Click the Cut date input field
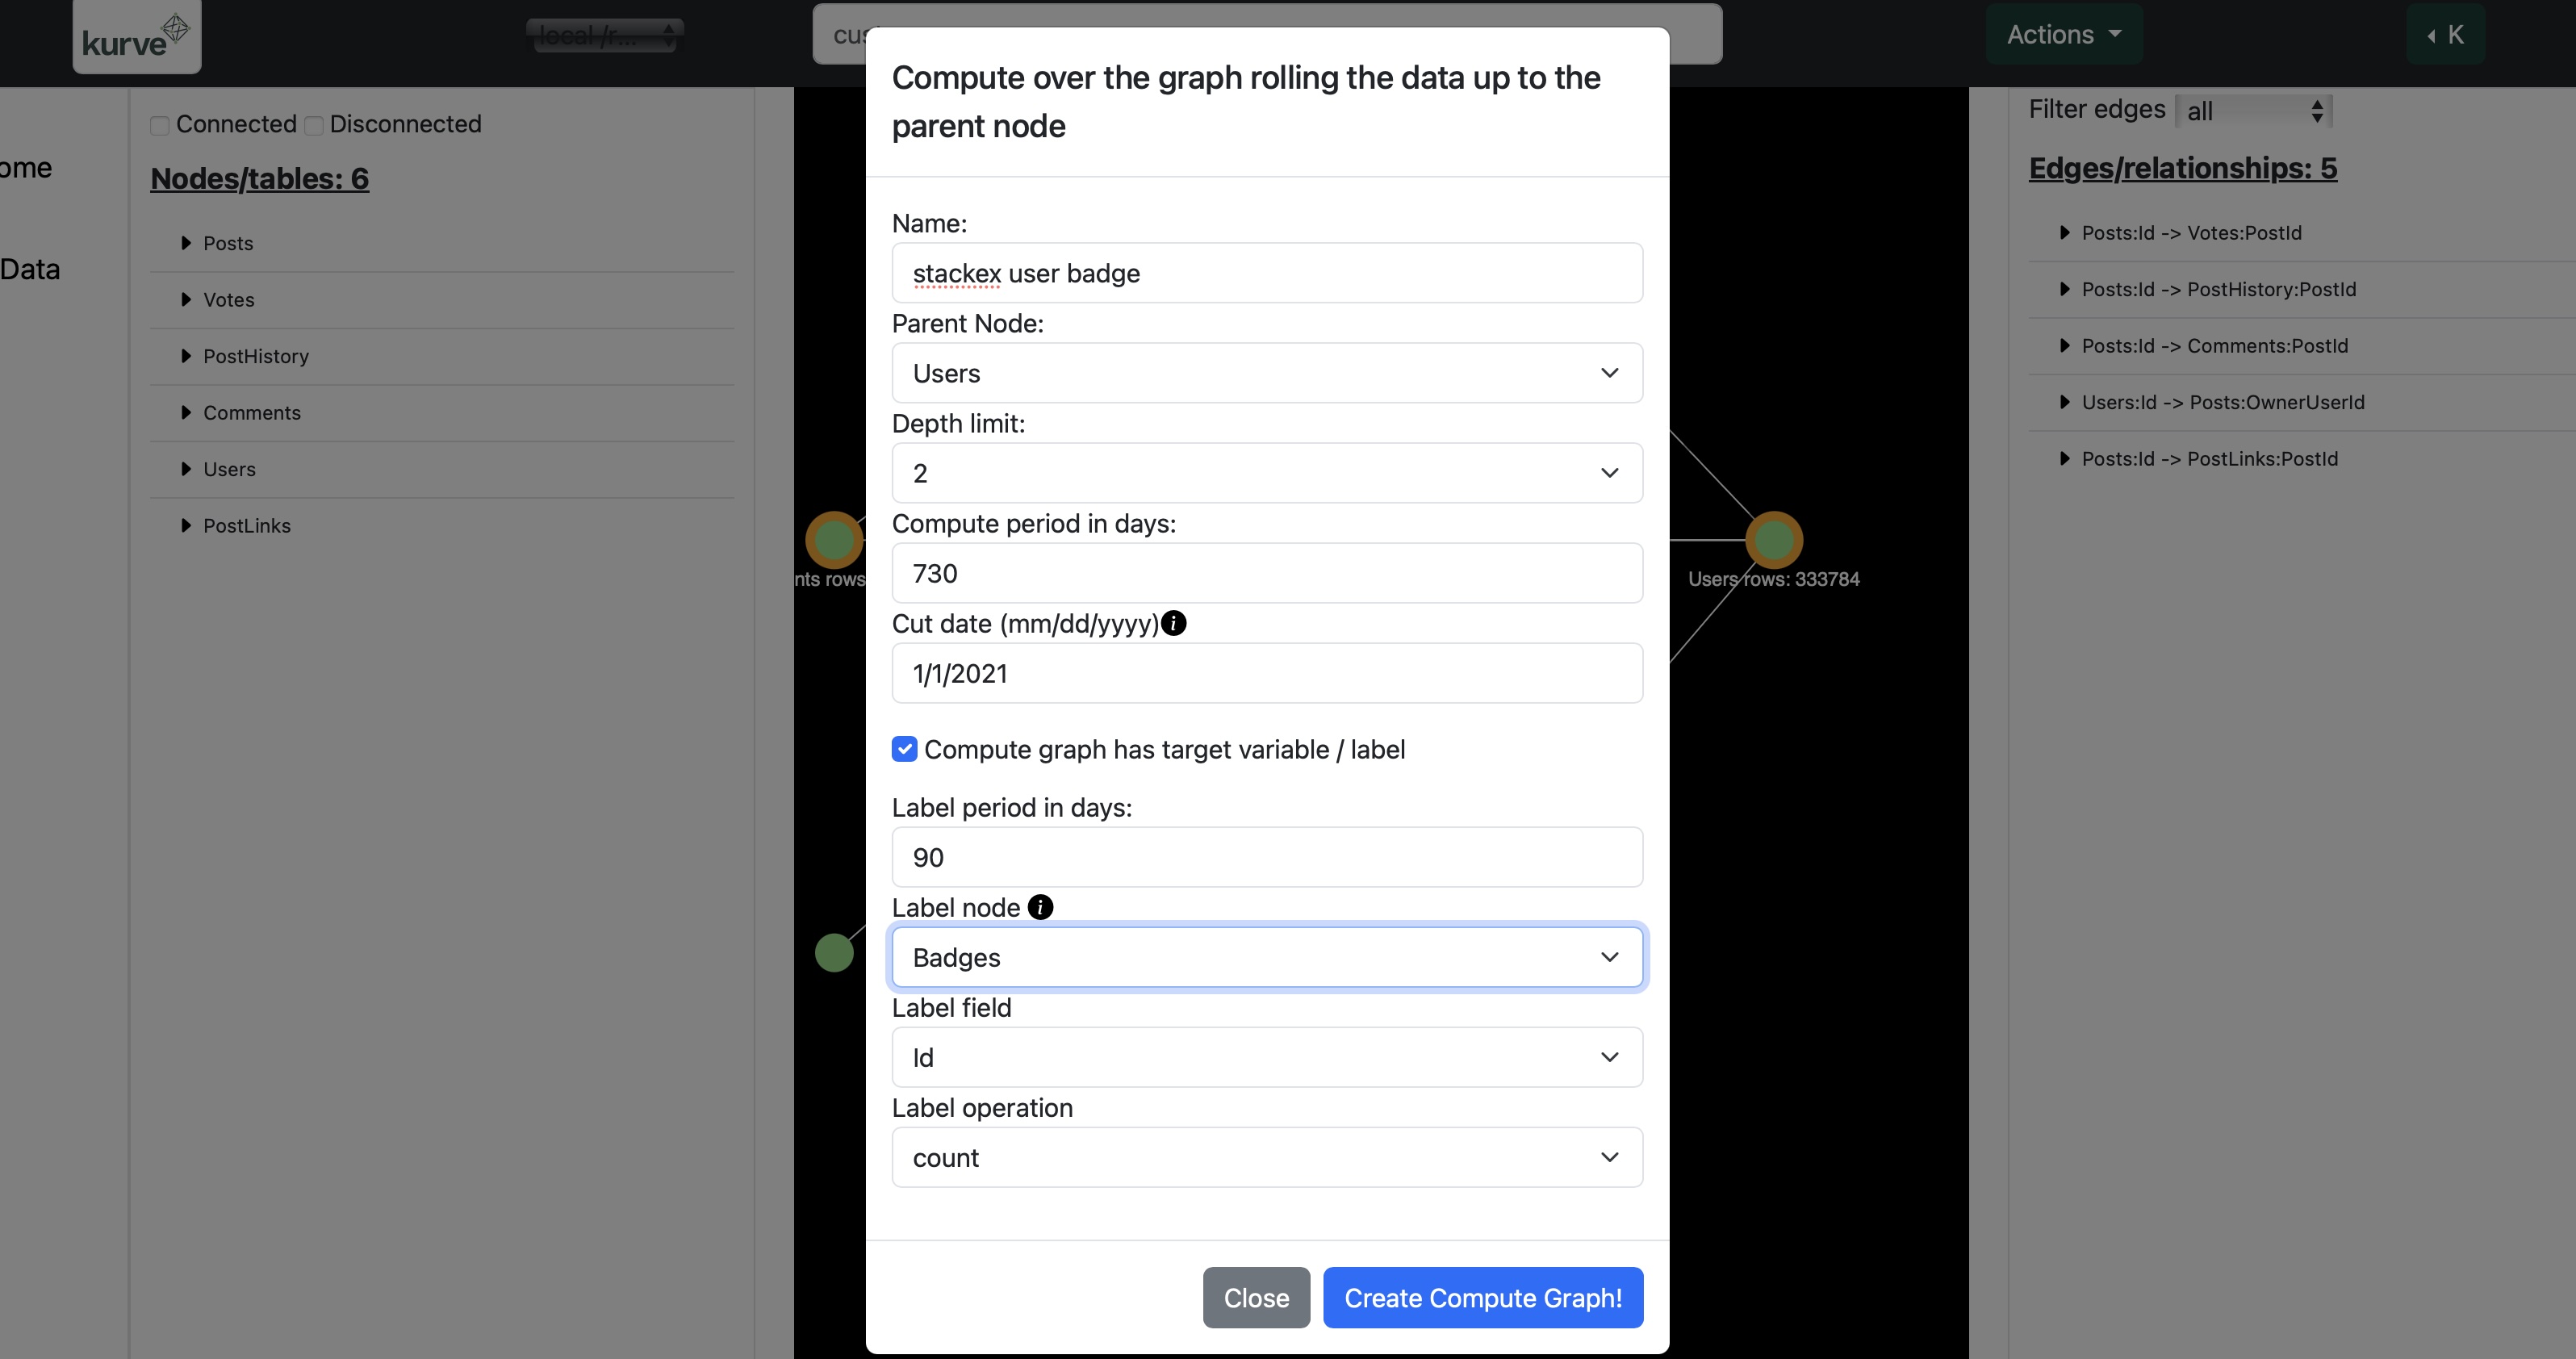Image resolution: width=2576 pixels, height=1359 pixels. pyautogui.click(x=1267, y=673)
